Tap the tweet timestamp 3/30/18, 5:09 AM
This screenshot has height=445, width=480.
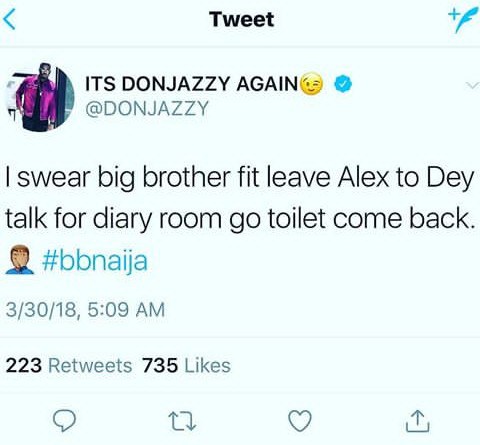click(x=85, y=310)
